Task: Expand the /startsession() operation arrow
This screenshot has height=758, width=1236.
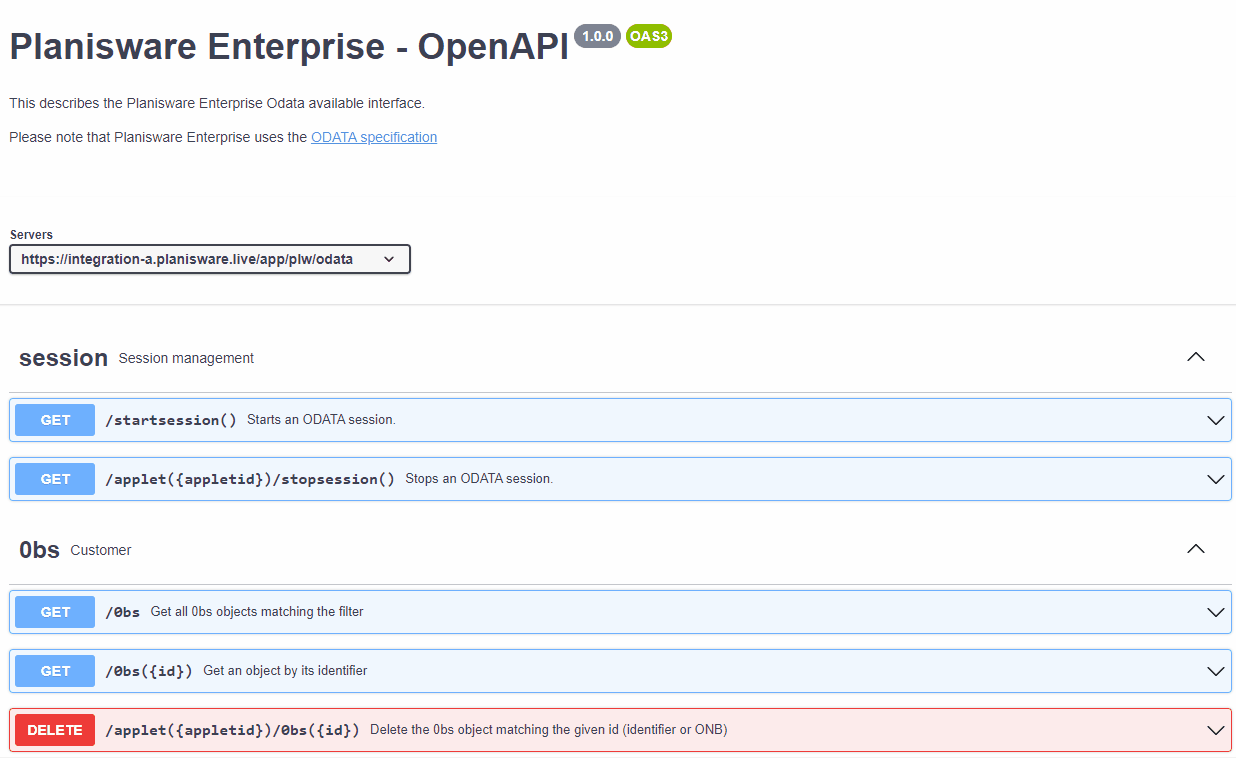Action: point(1216,420)
